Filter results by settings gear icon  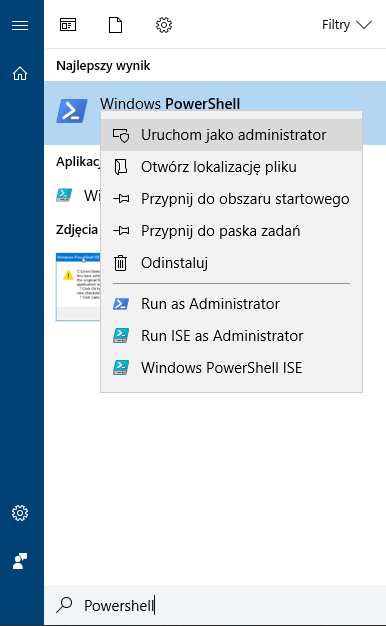(x=164, y=25)
